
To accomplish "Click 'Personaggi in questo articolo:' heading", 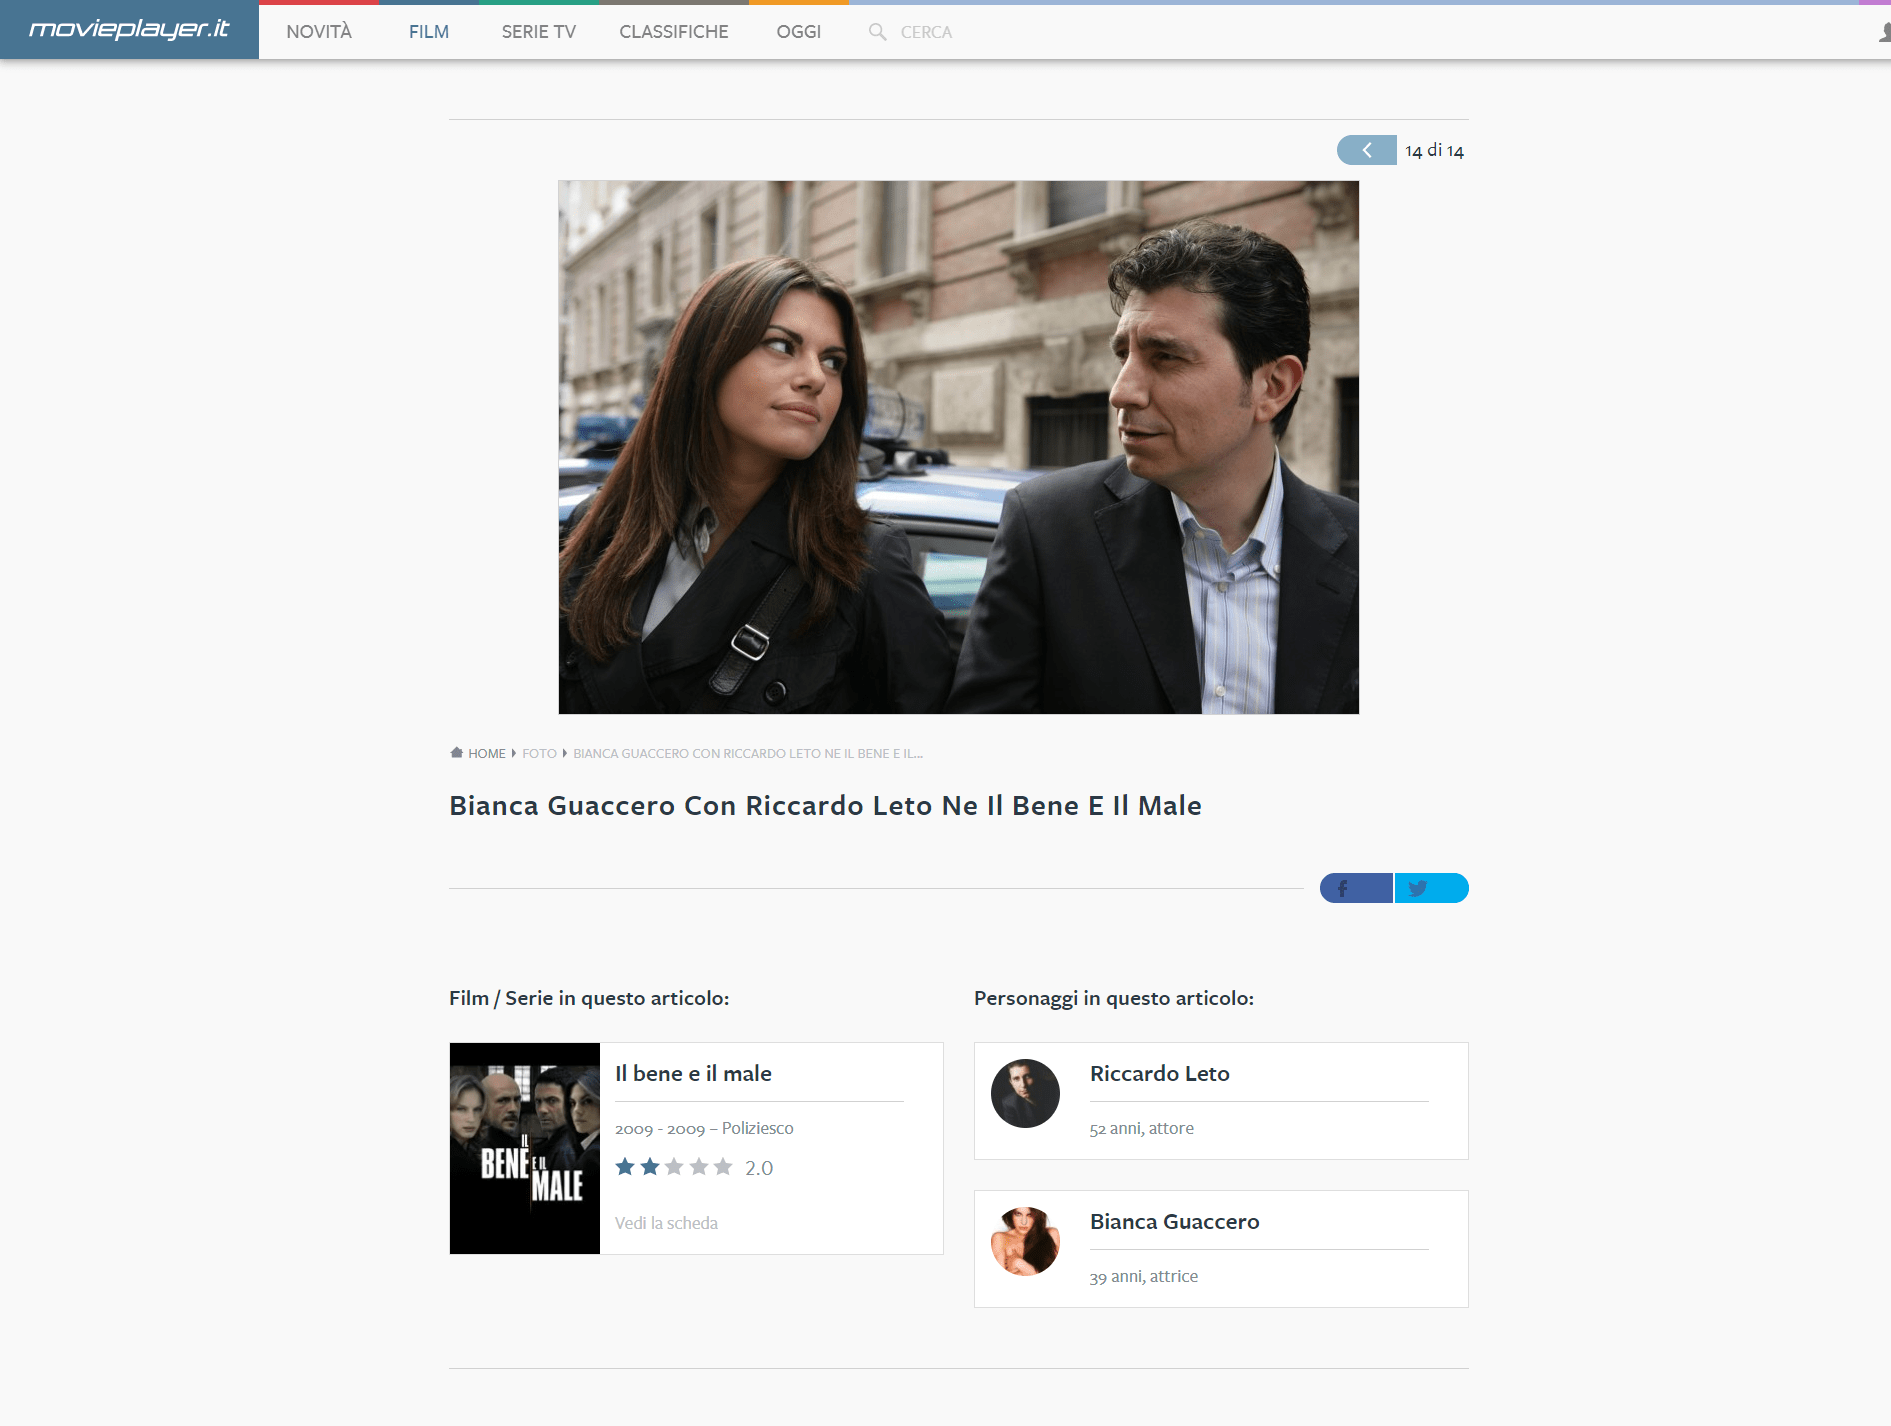I will pos(1114,998).
